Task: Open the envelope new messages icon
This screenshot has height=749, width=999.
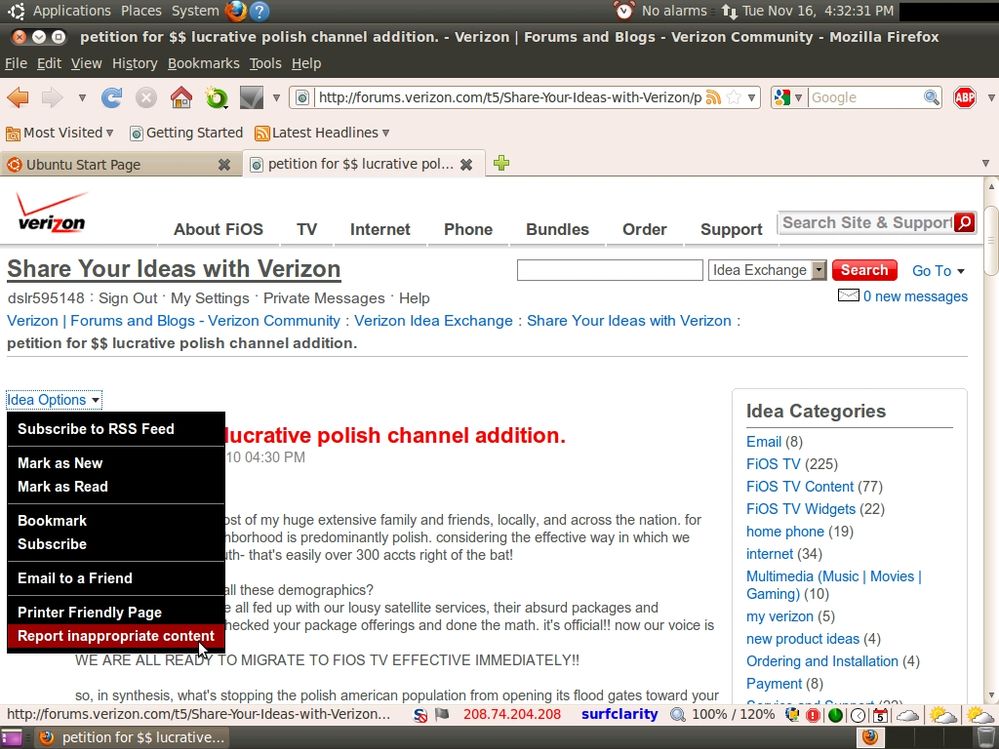Action: 849,296
